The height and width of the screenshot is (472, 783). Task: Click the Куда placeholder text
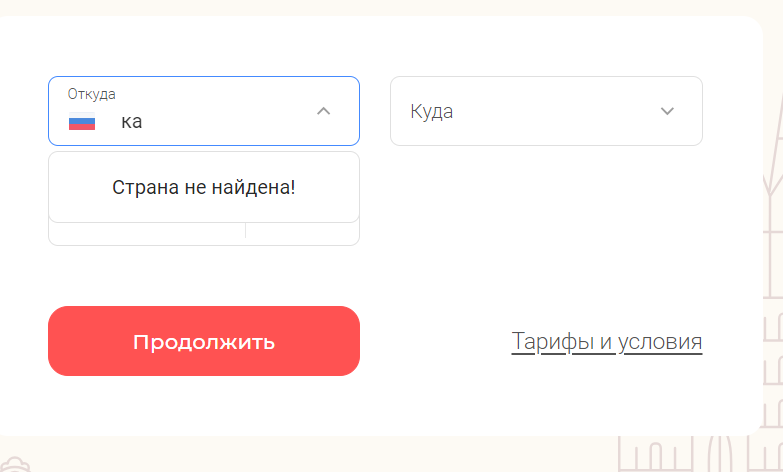(x=431, y=111)
